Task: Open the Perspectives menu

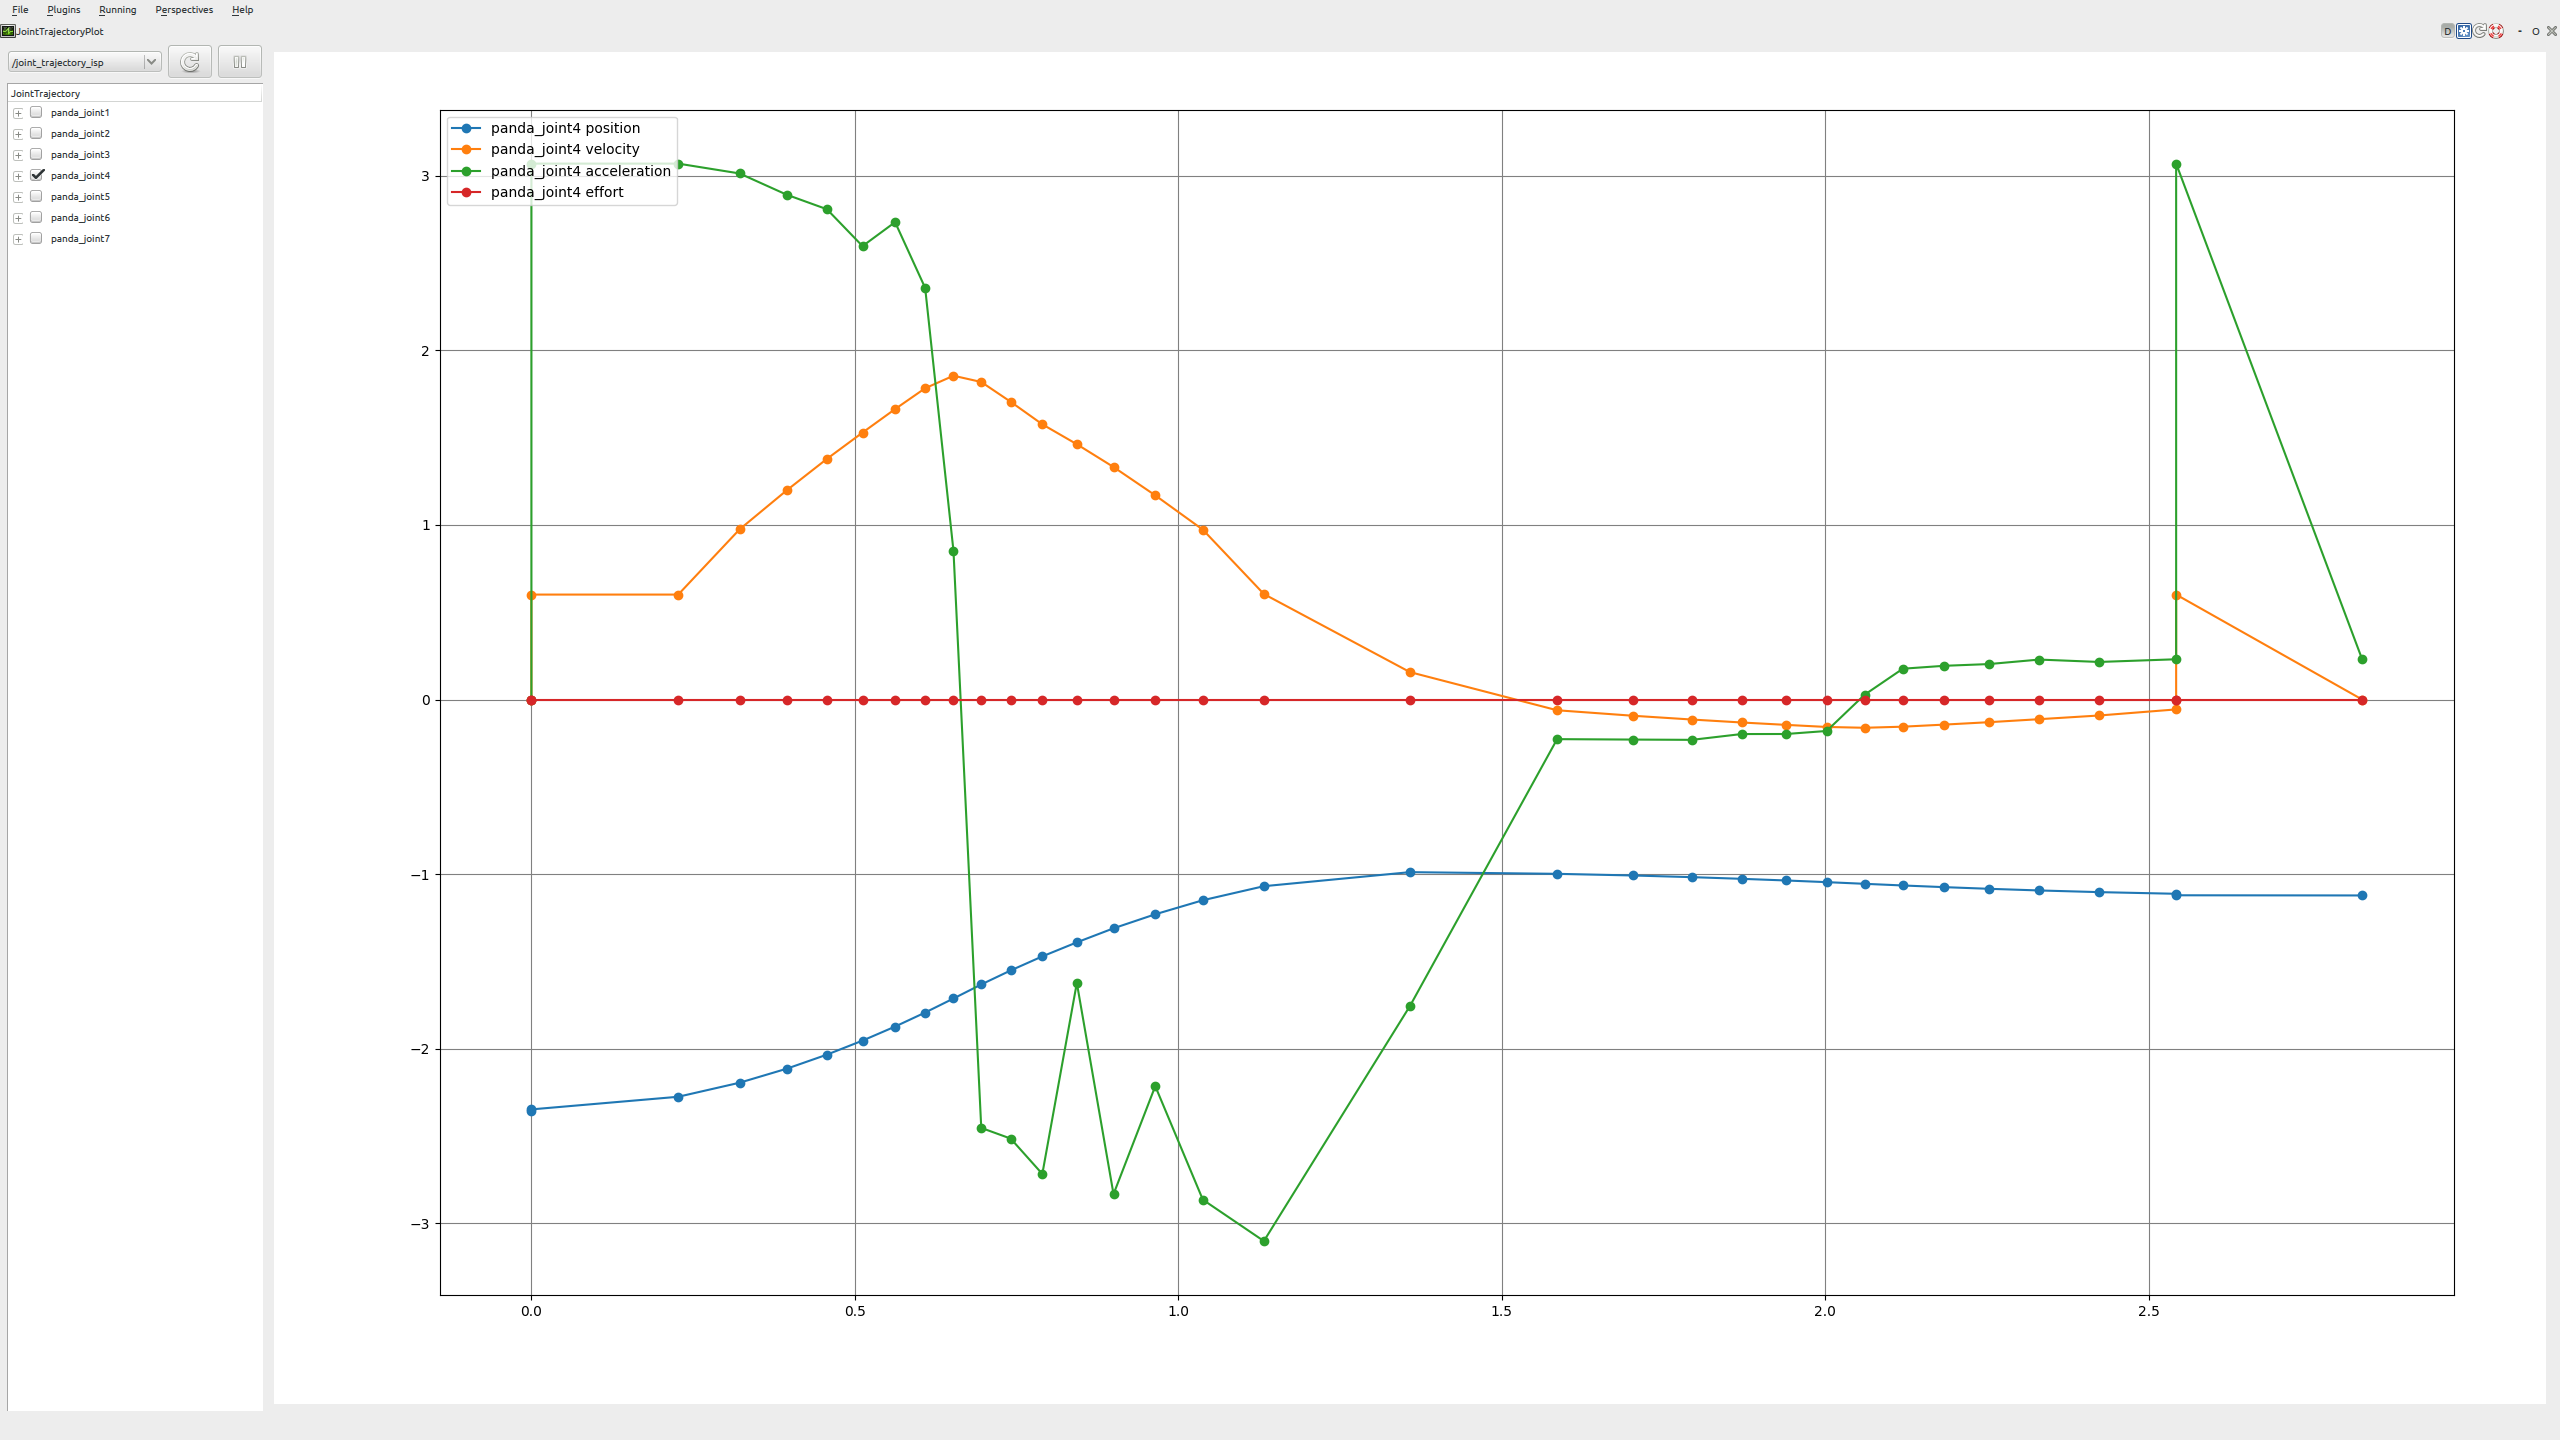Action: (x=184, y=10)
